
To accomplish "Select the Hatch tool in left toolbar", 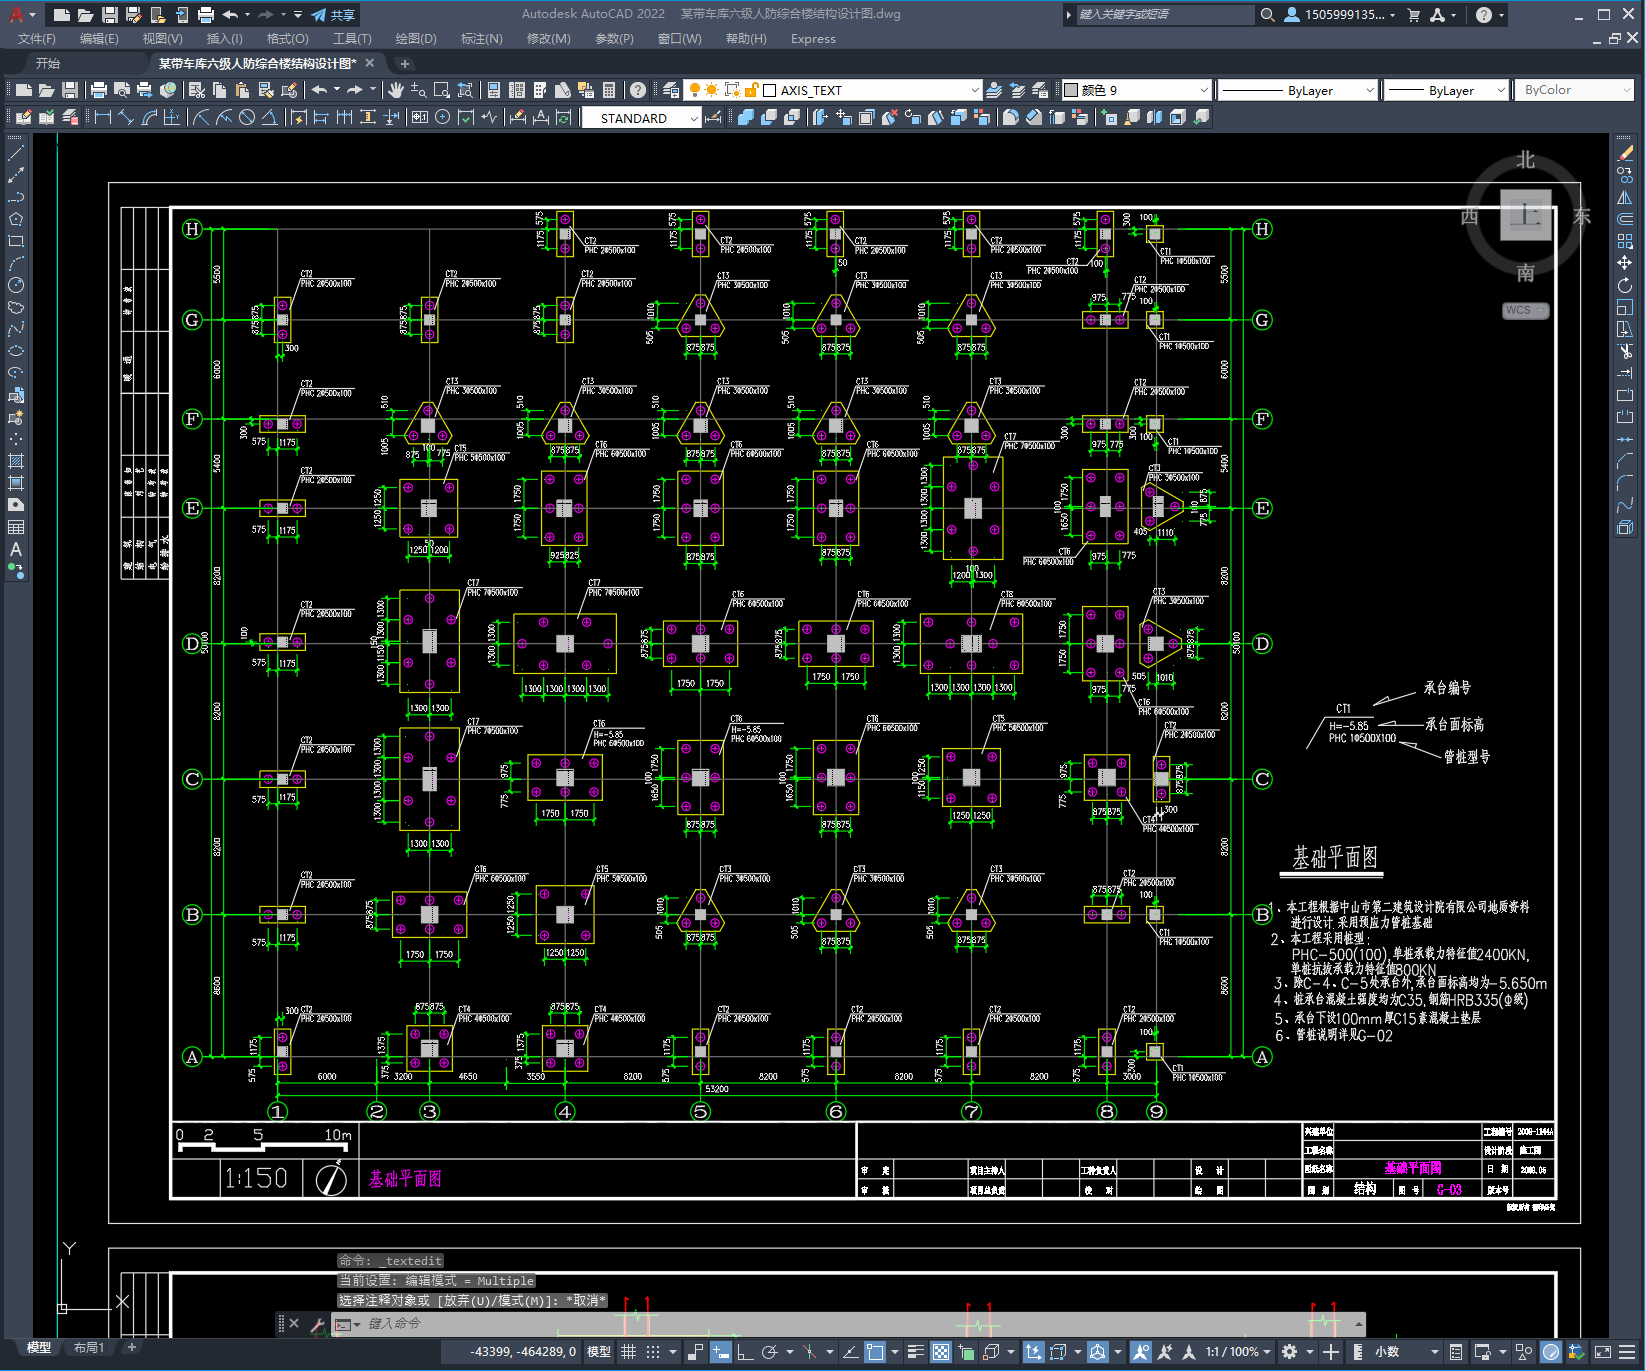I will [15, 461].
